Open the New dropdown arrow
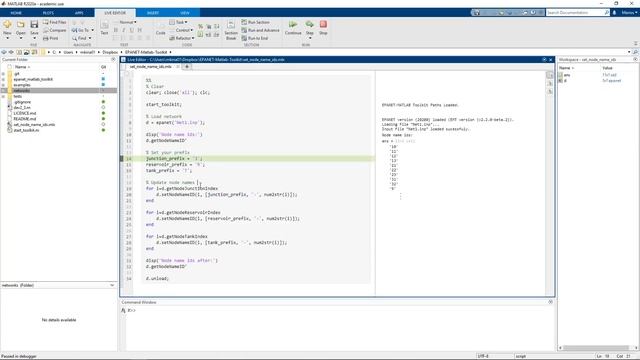Viewport: 640px width, 360px height. click(x=7, y=38)
